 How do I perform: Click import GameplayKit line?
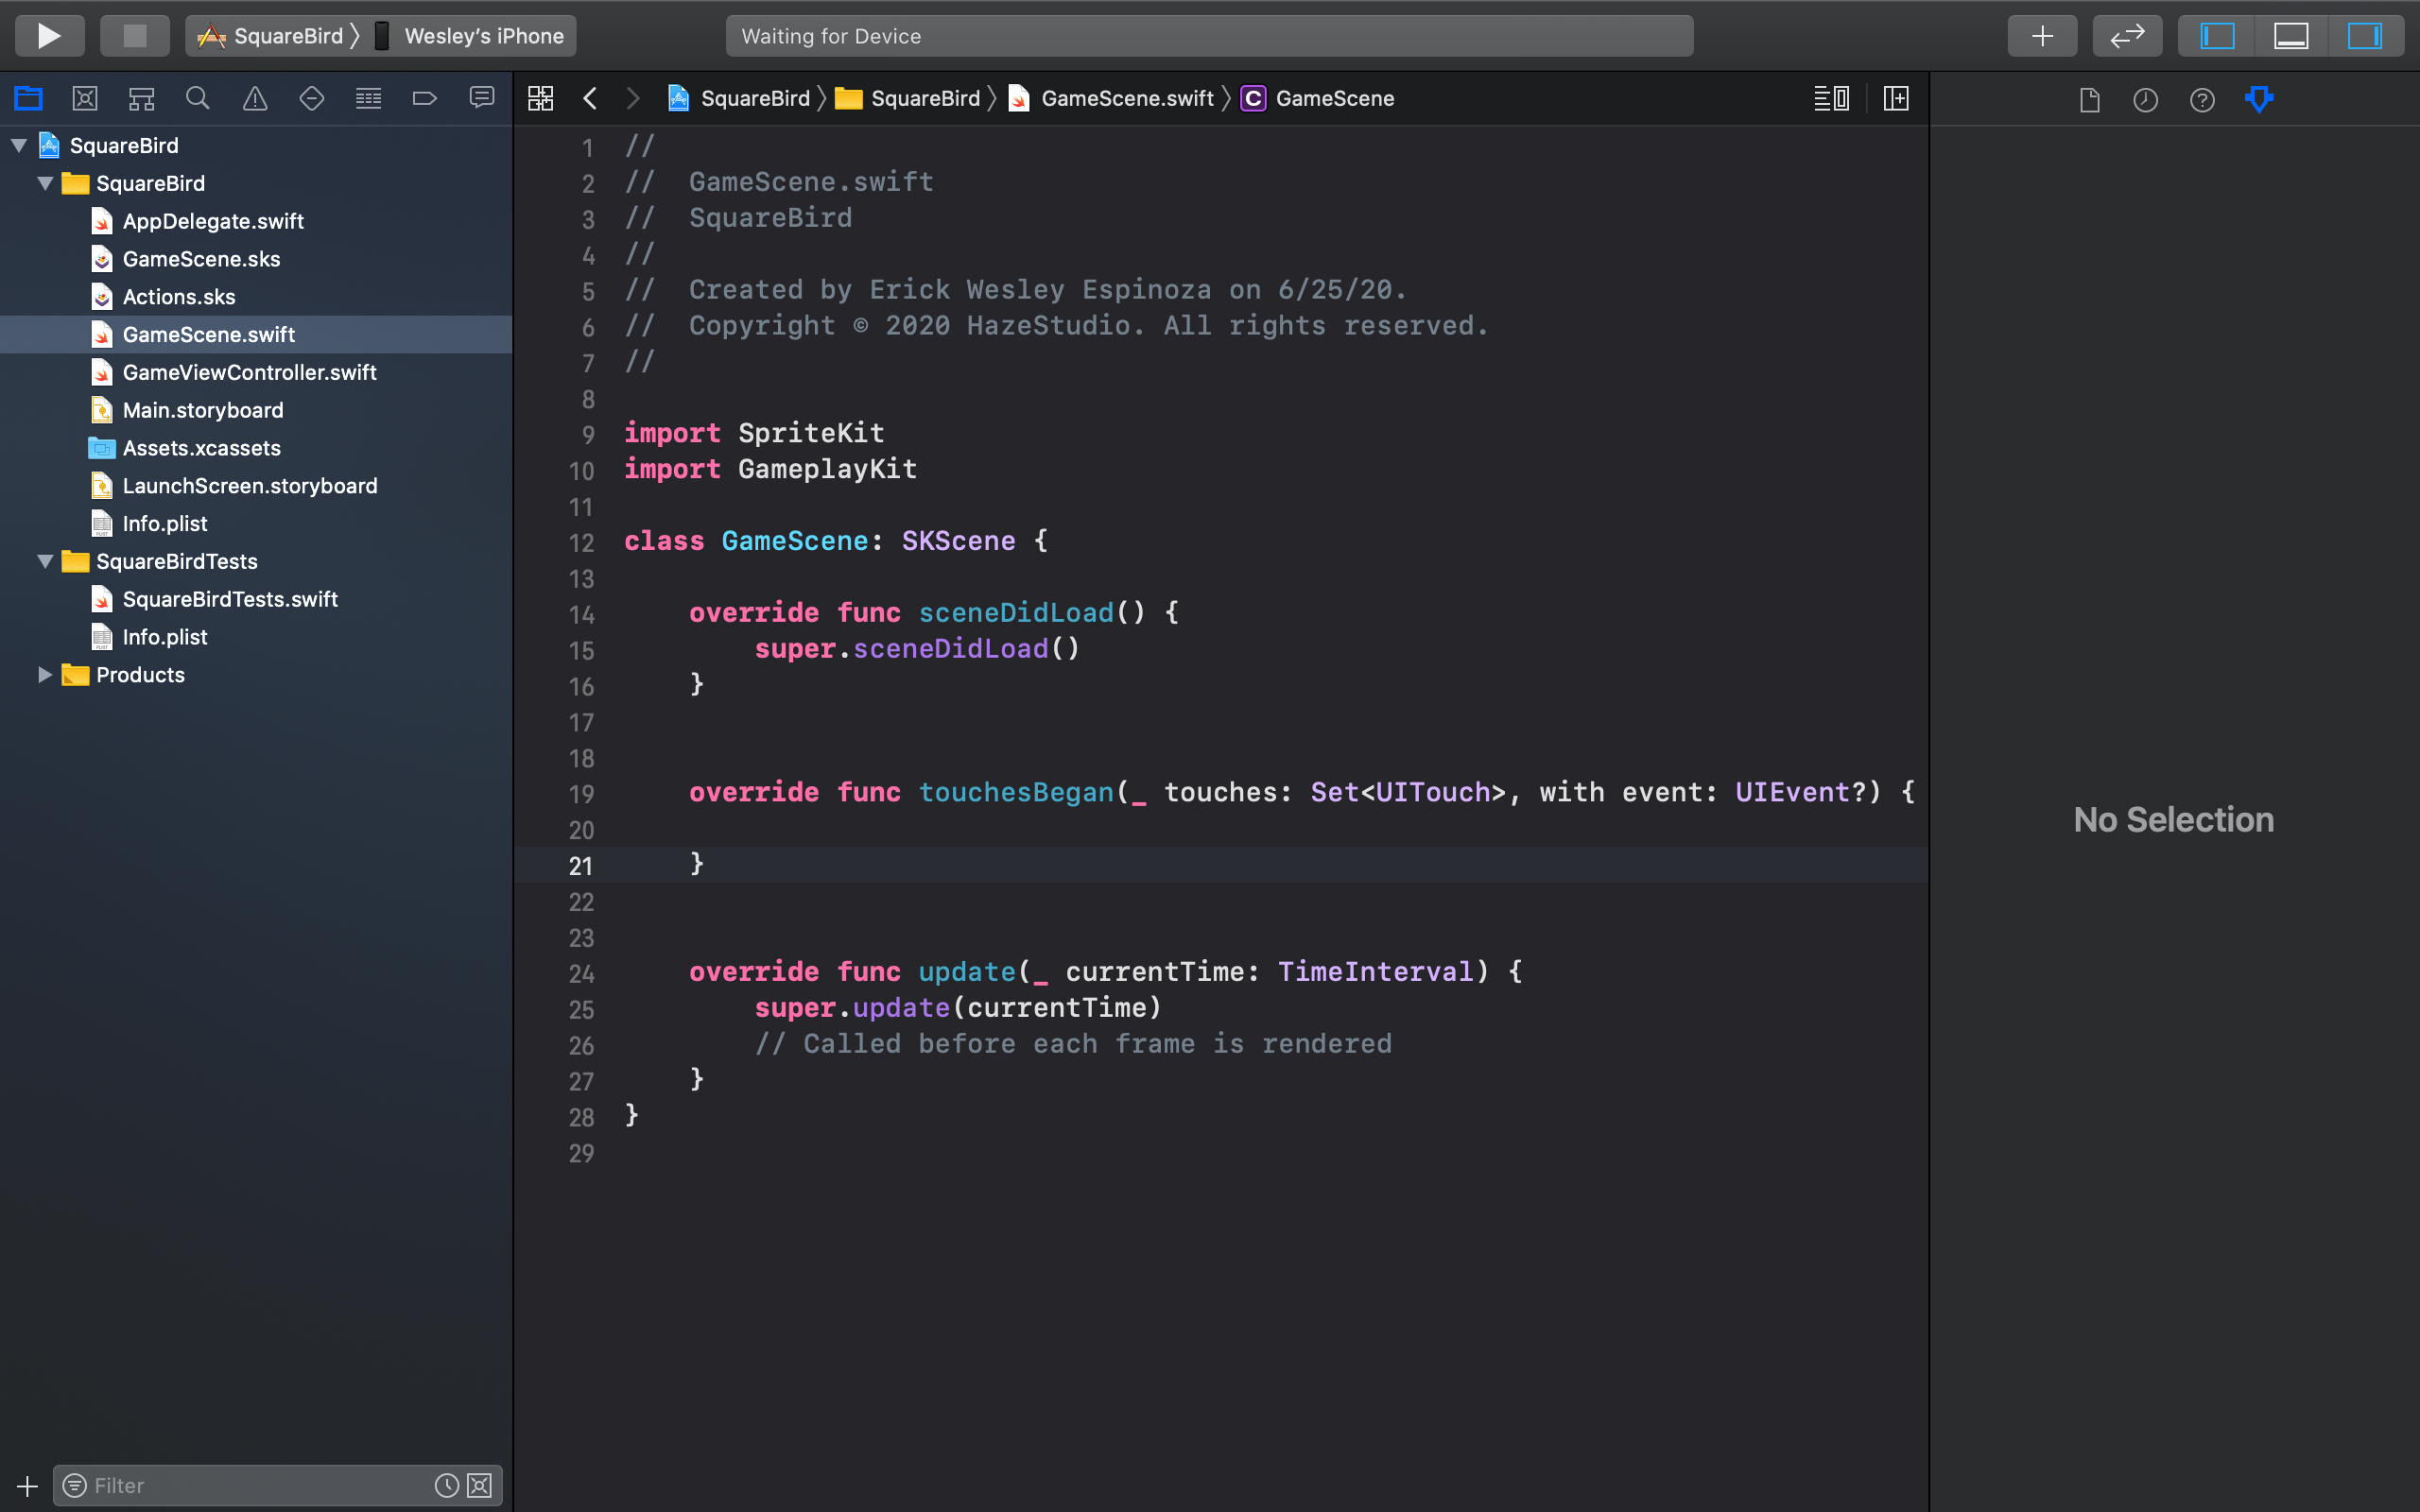771,469
